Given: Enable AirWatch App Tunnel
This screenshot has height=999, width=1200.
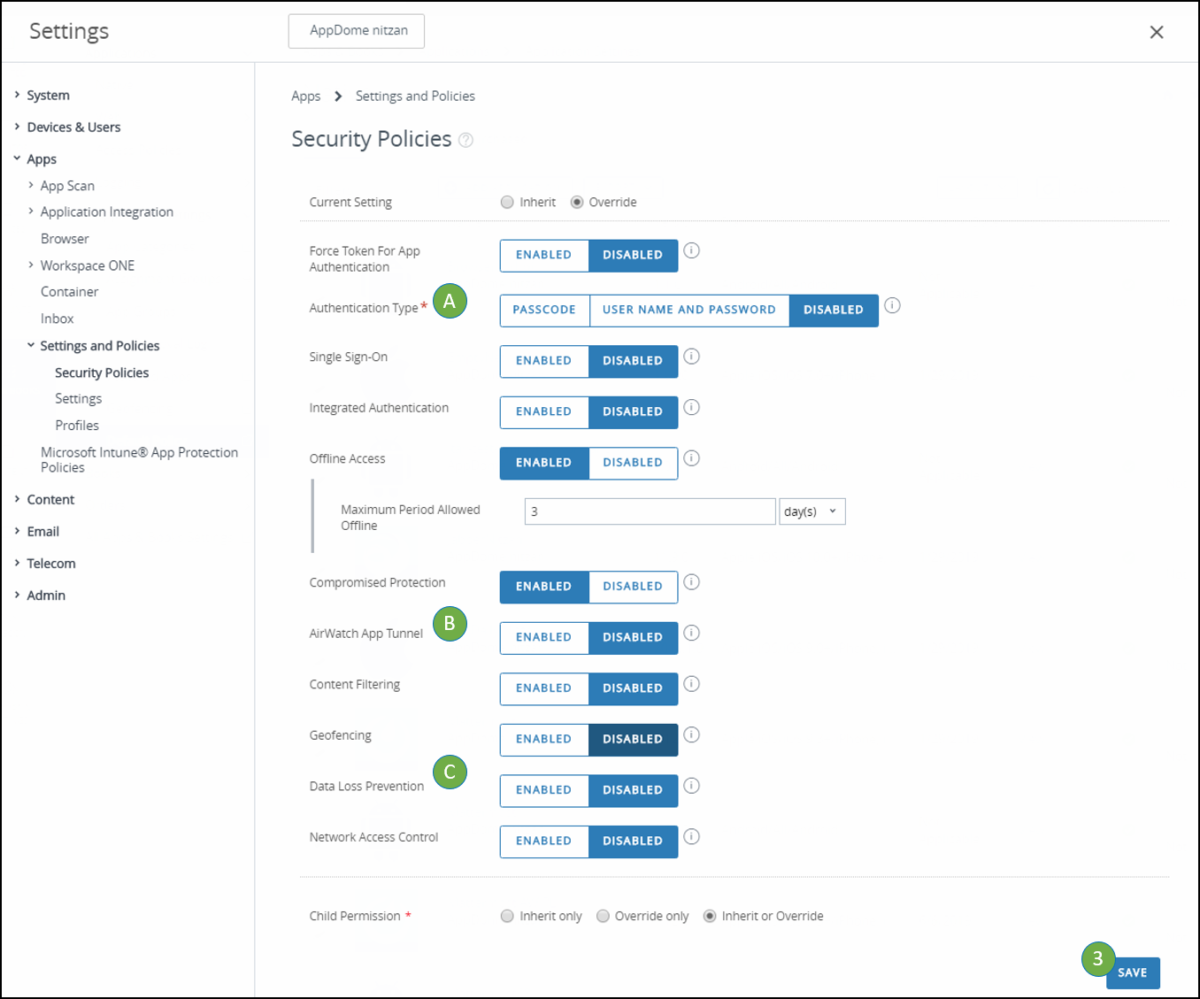Looking at the screenshot, I should coord(544,637).
